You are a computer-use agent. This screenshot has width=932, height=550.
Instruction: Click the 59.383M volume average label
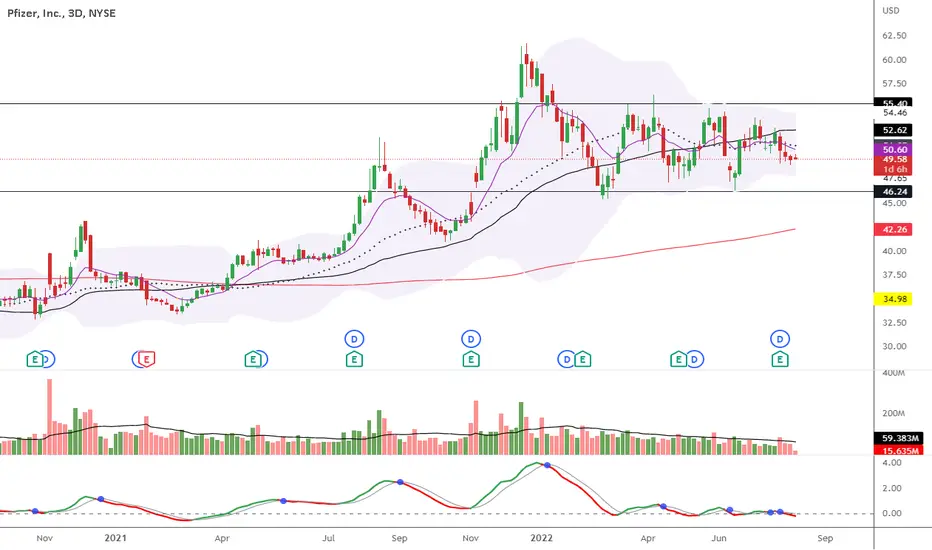899,438
